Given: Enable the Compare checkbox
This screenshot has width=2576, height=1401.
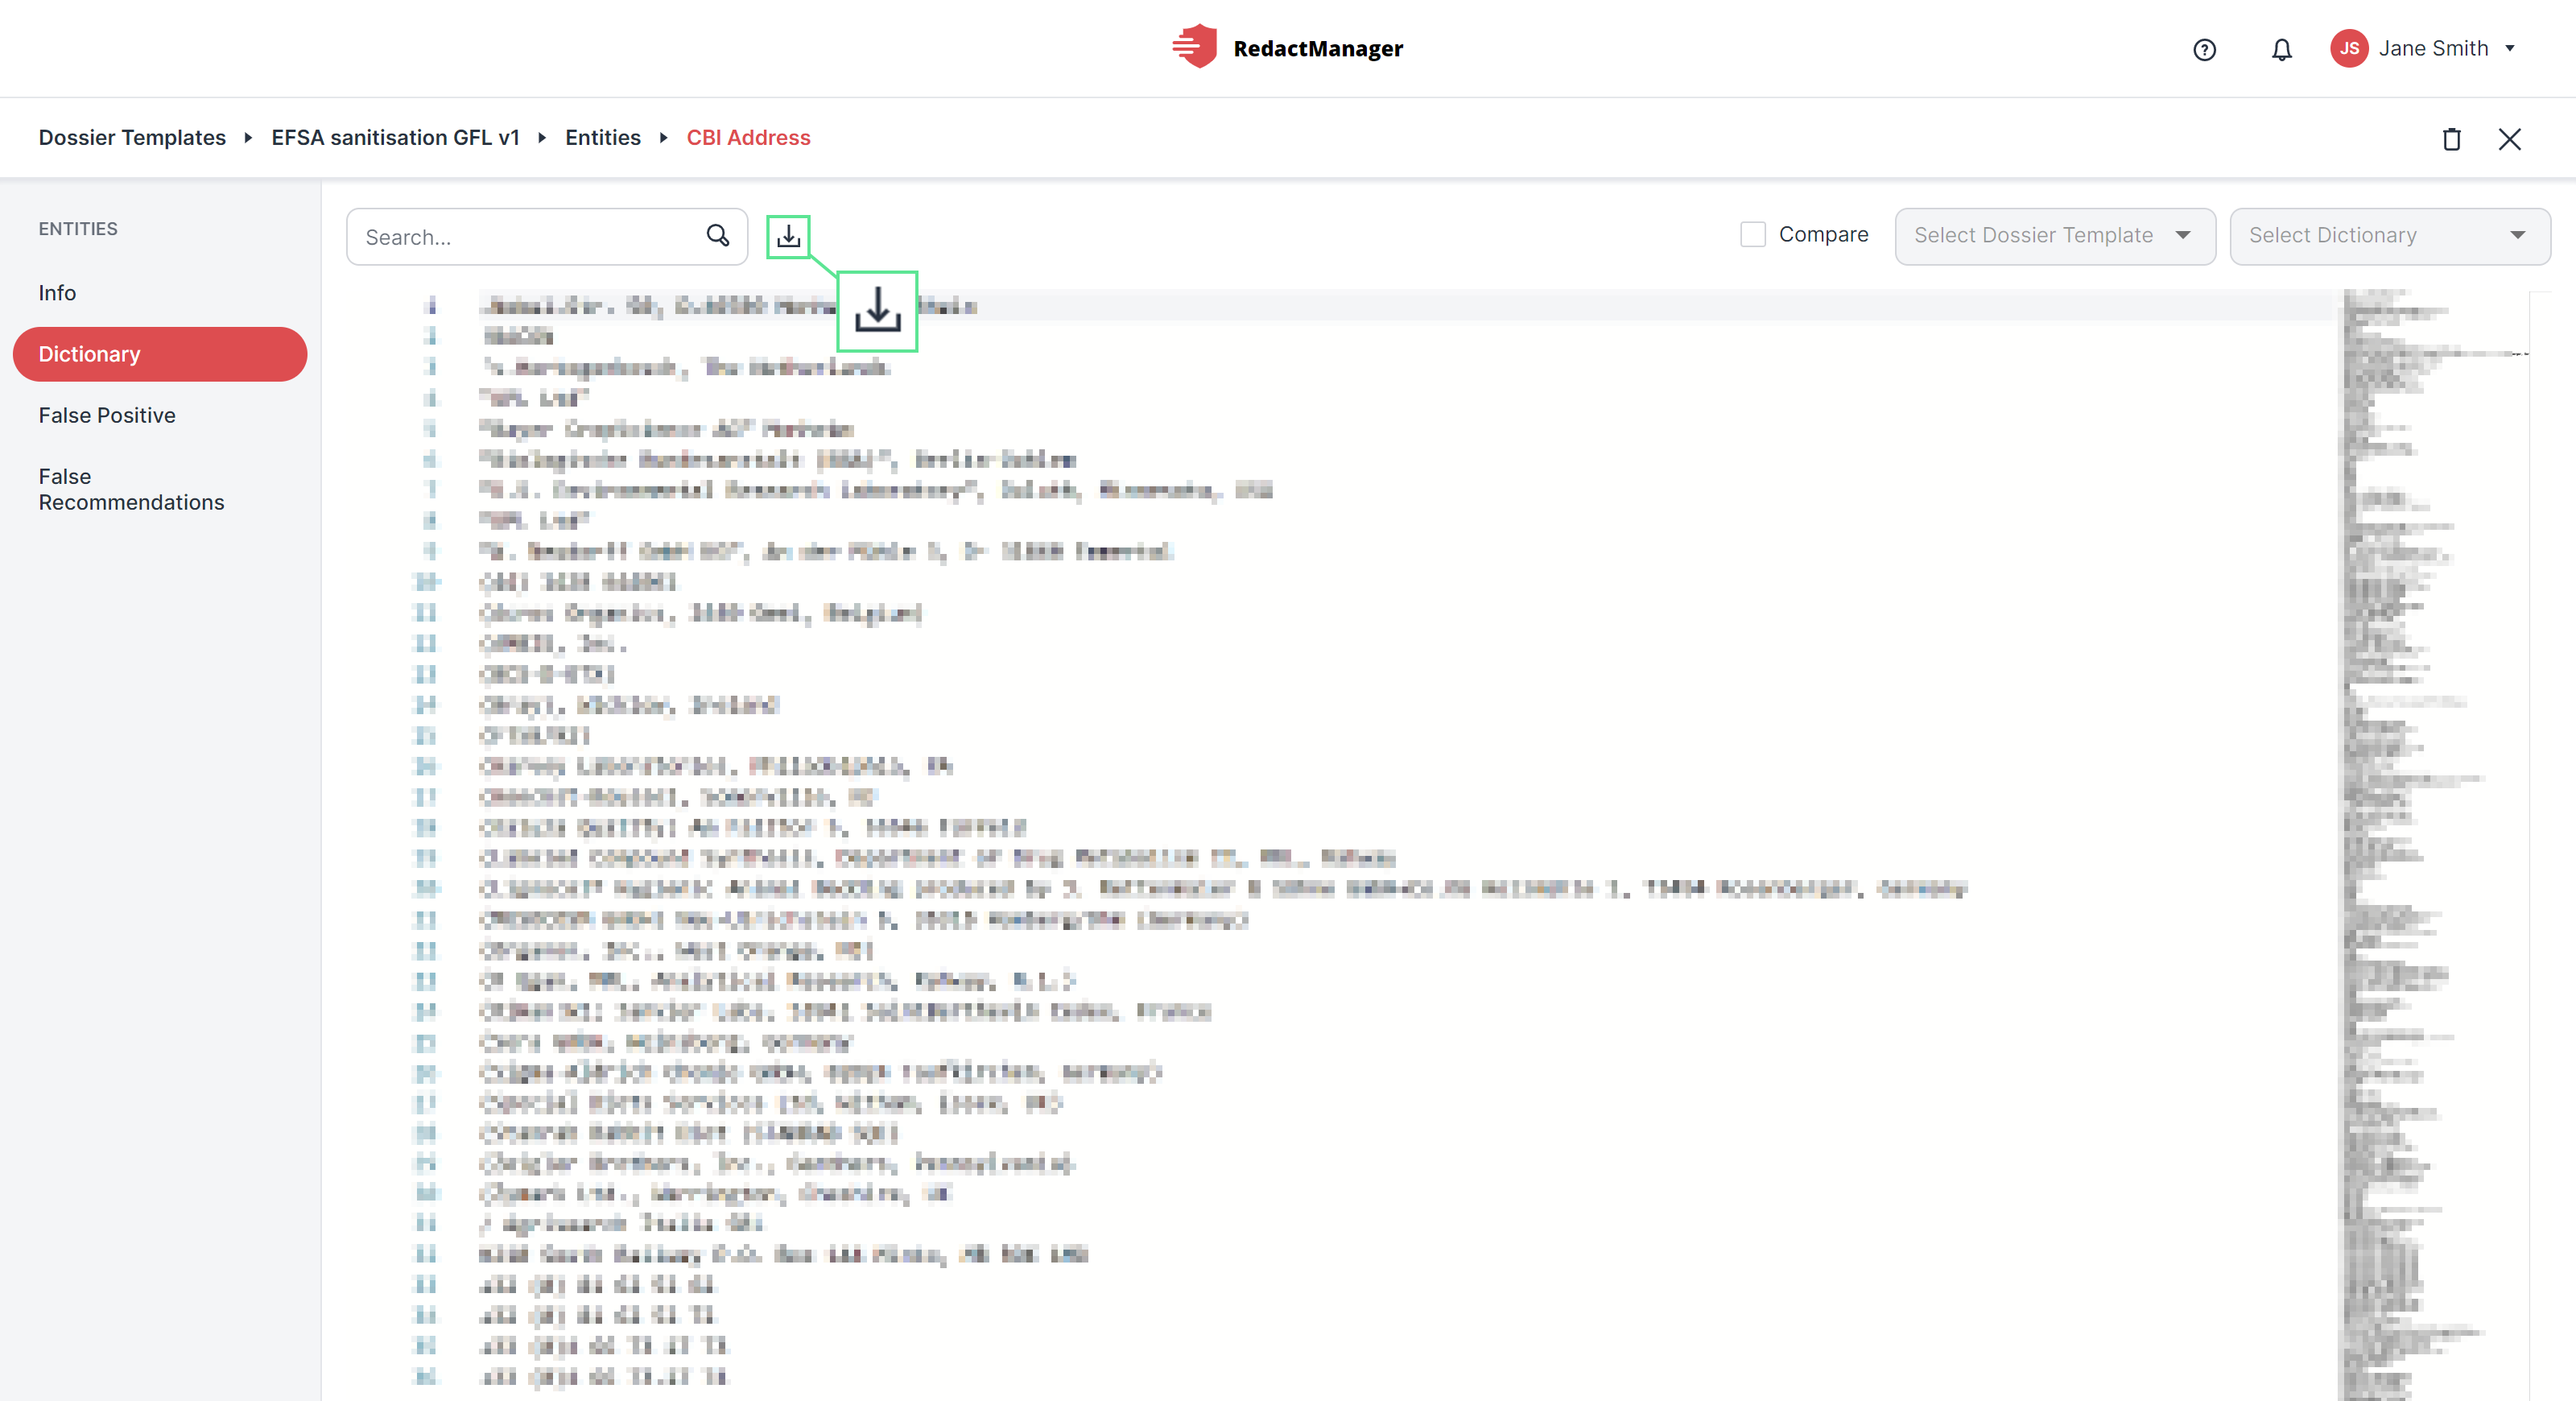Looking at the screenshot, I should (1752, 234).
